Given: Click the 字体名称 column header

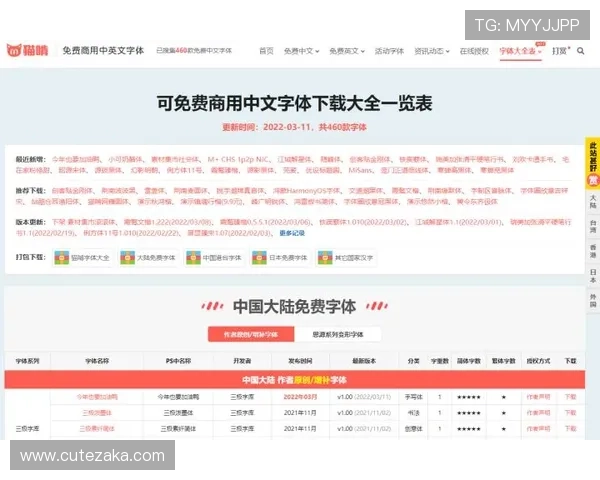Looking at the screenshot, I should pyautogui.click(x=97, y=361).
